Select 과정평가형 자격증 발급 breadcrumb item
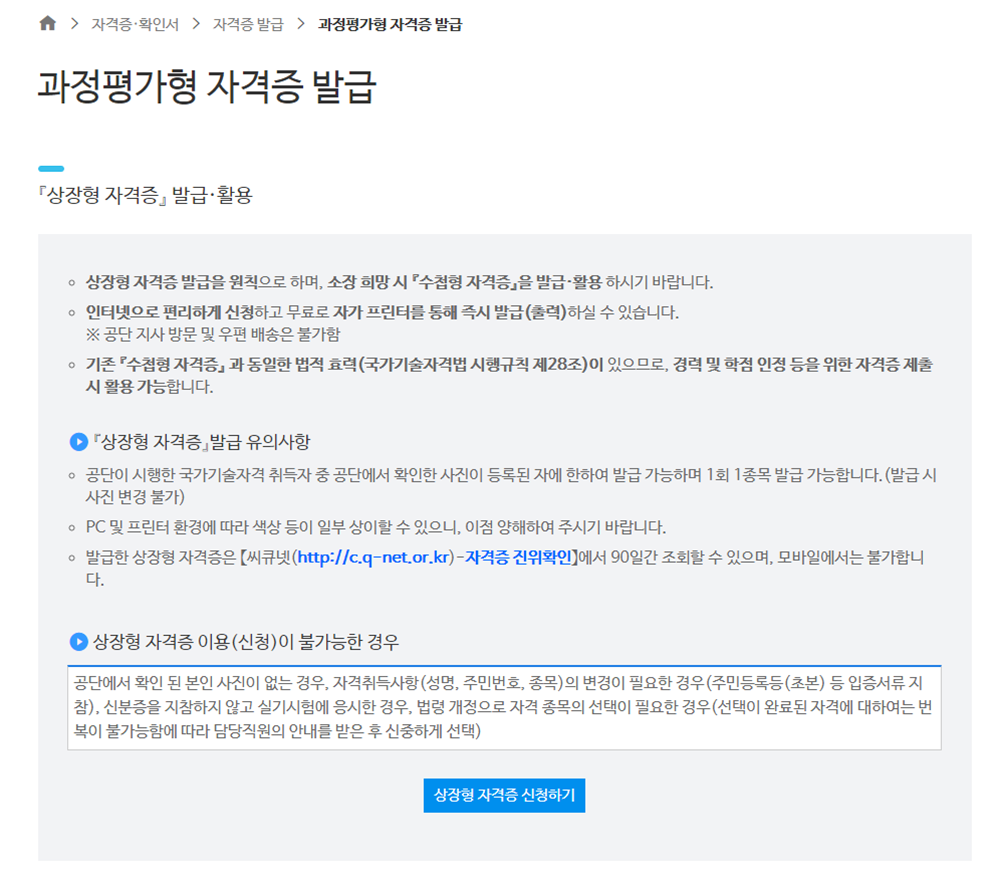This screenshot has height=886, width=1001. (x=390, y=24)
